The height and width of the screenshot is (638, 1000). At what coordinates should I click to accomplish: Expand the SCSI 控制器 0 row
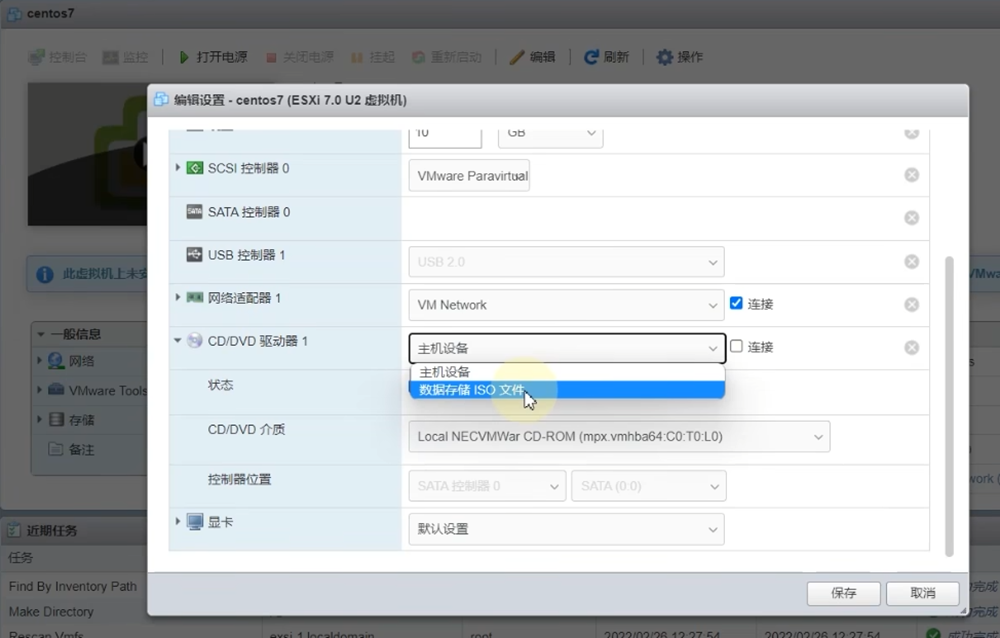click(178, 168)
